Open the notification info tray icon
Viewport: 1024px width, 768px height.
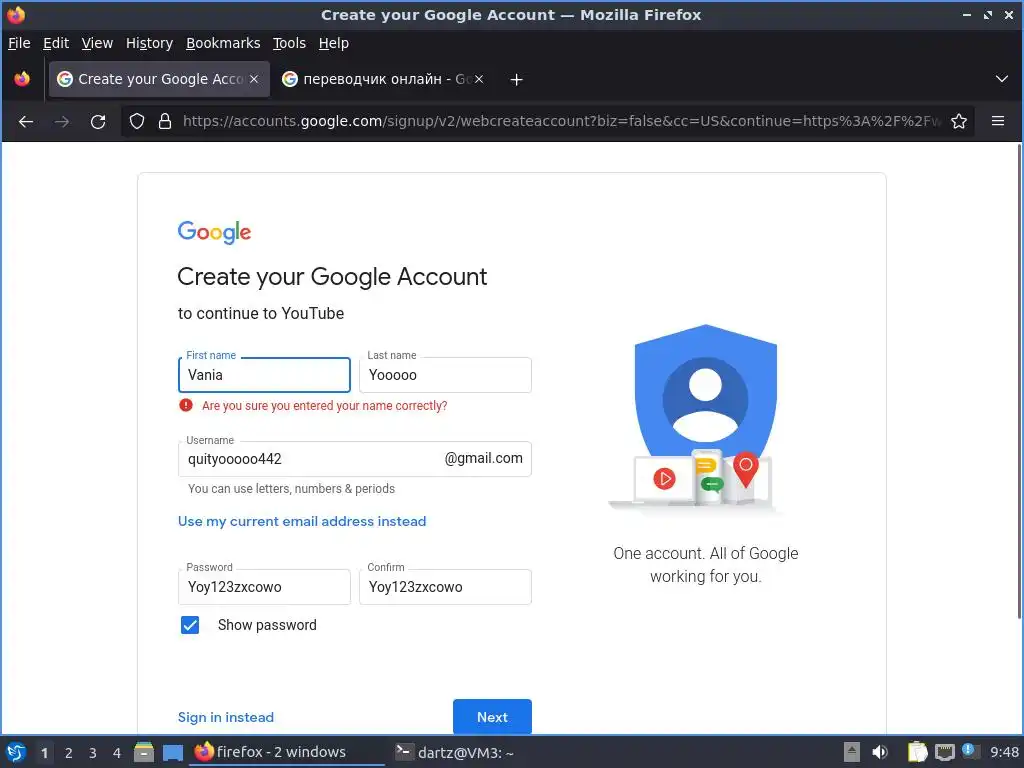[969, 751]
